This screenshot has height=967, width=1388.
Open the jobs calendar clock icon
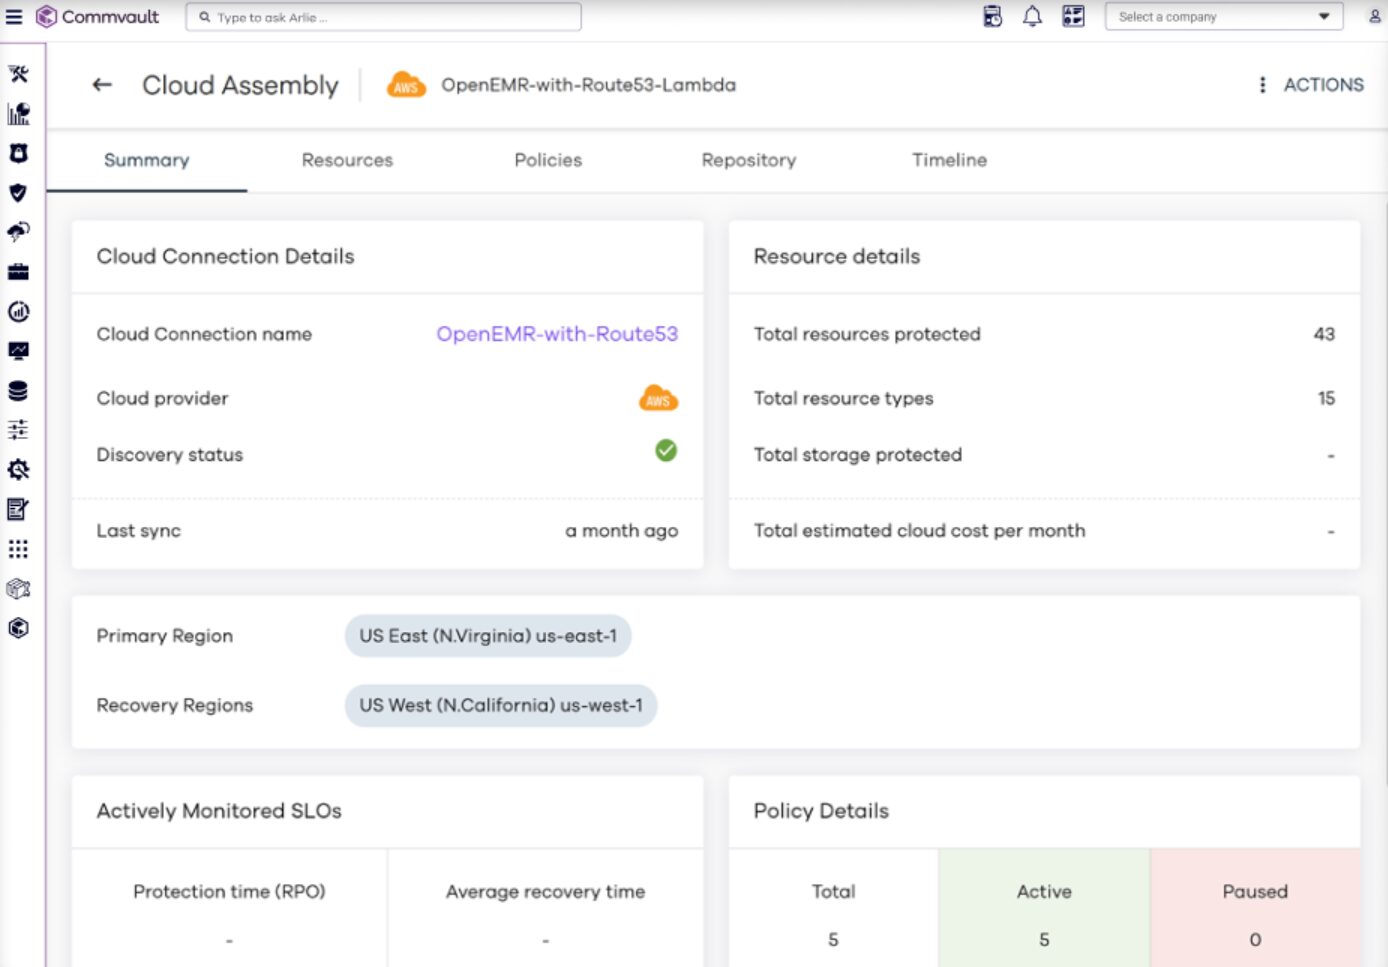click(992, 17)
